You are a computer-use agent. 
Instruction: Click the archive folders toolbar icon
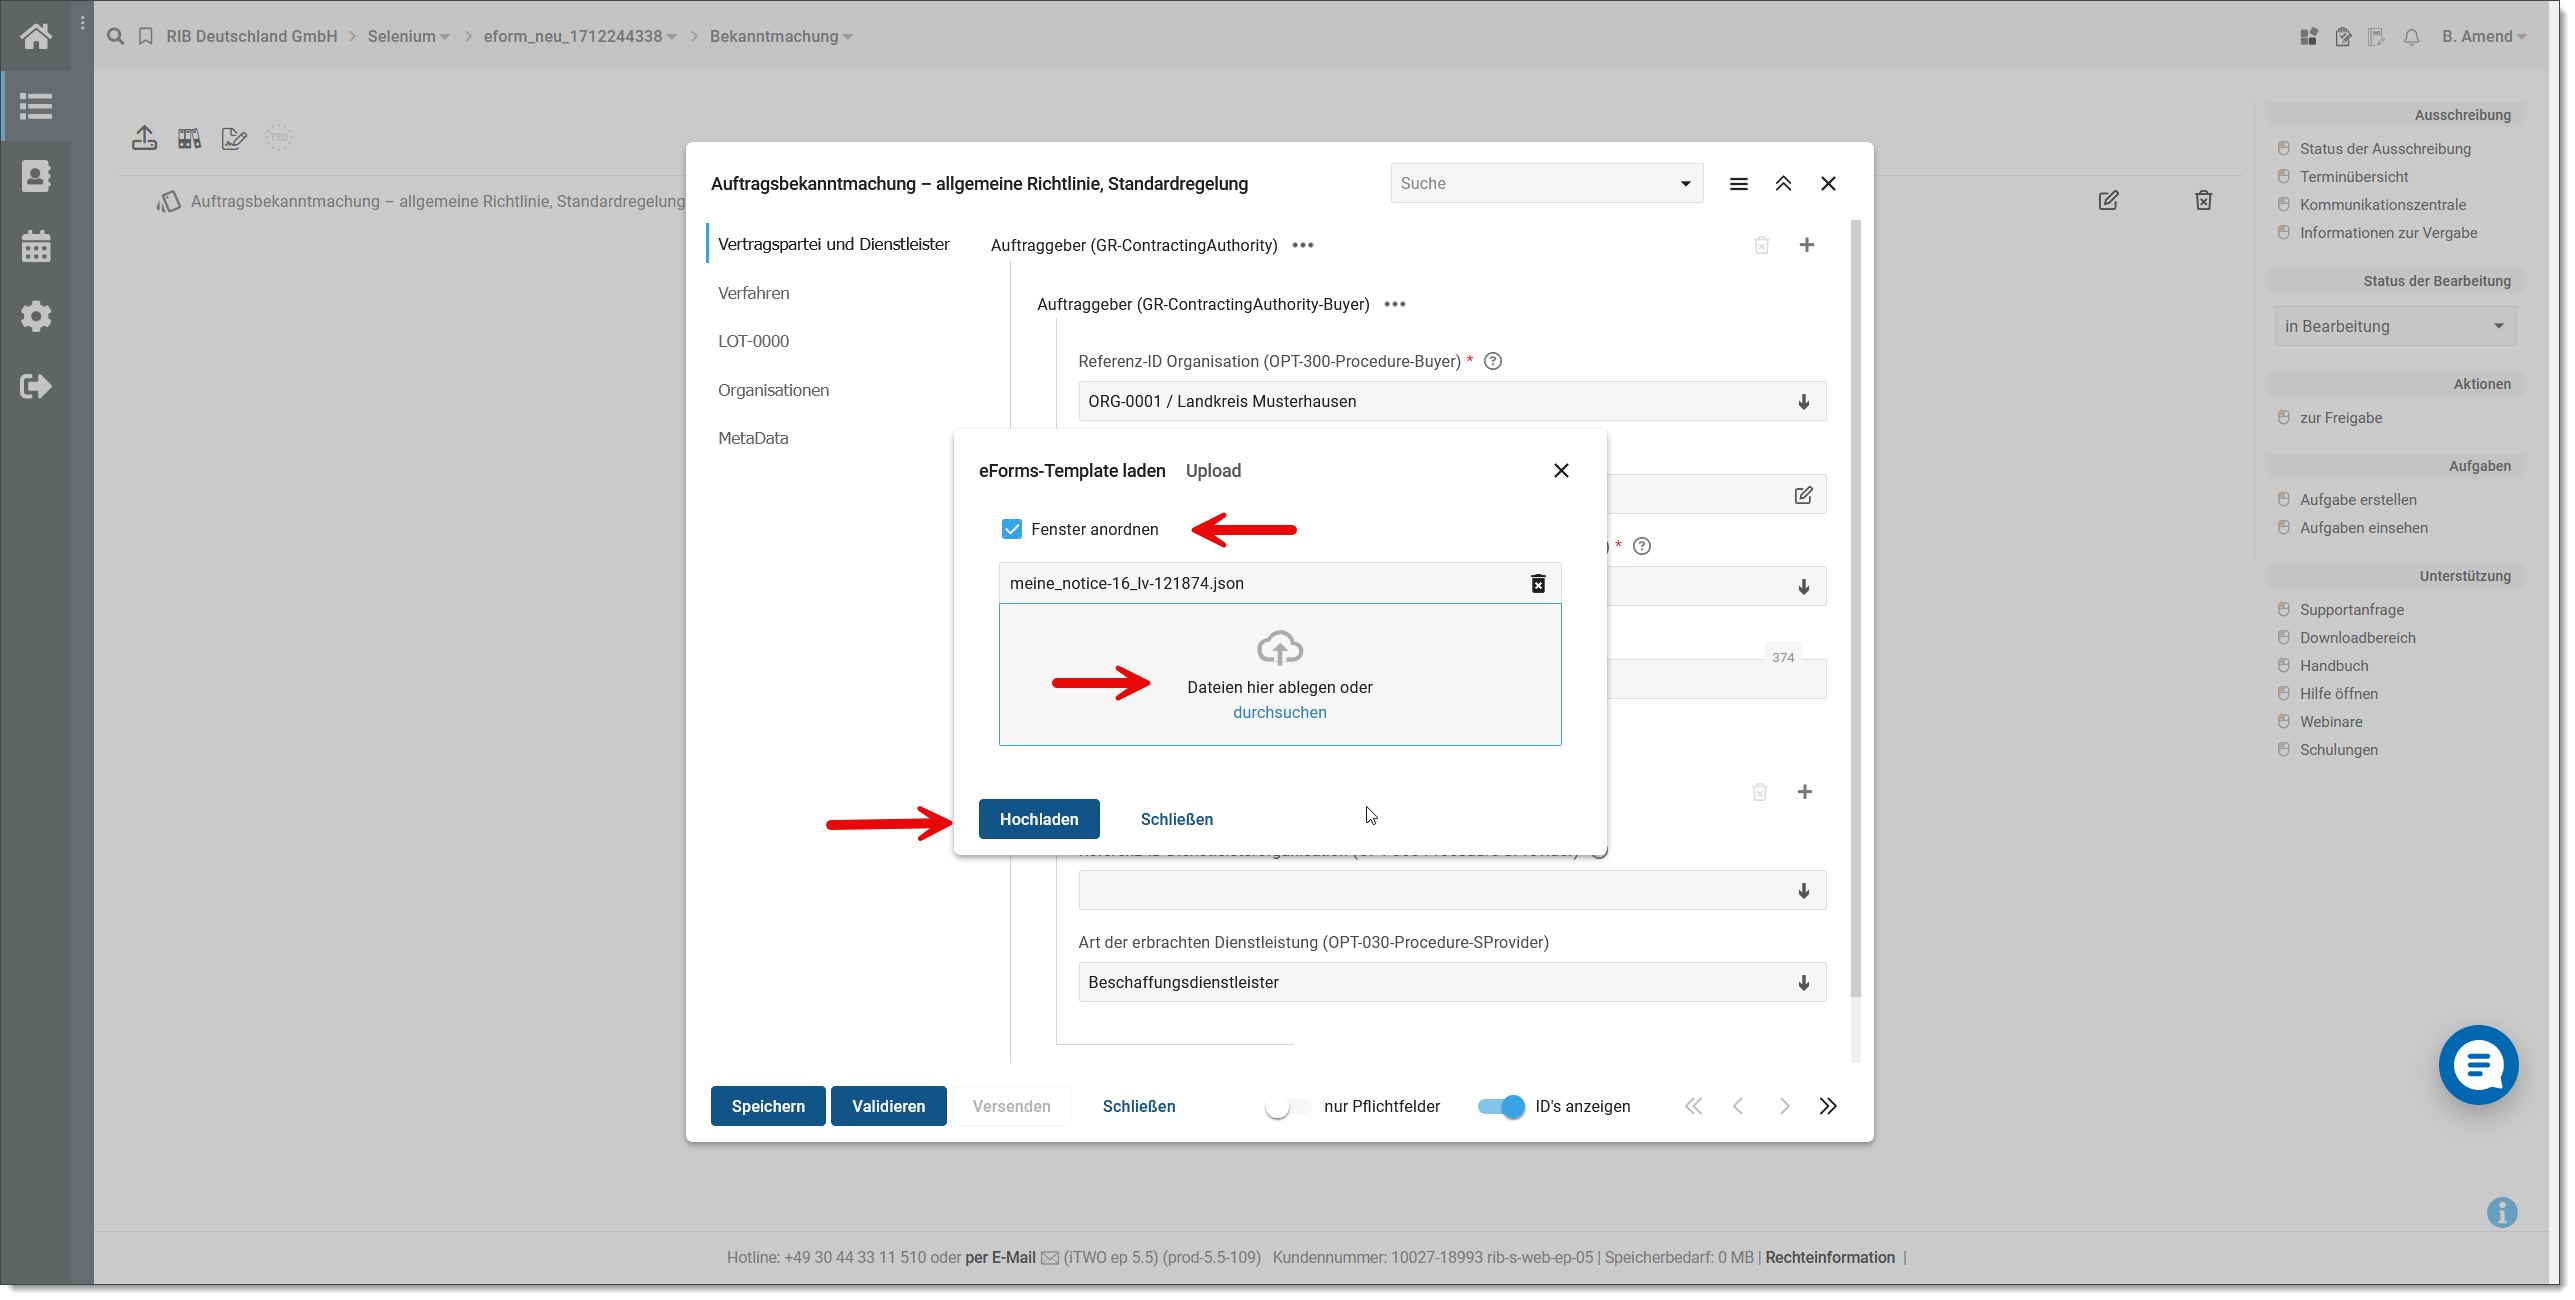click(x=189, y=138)
